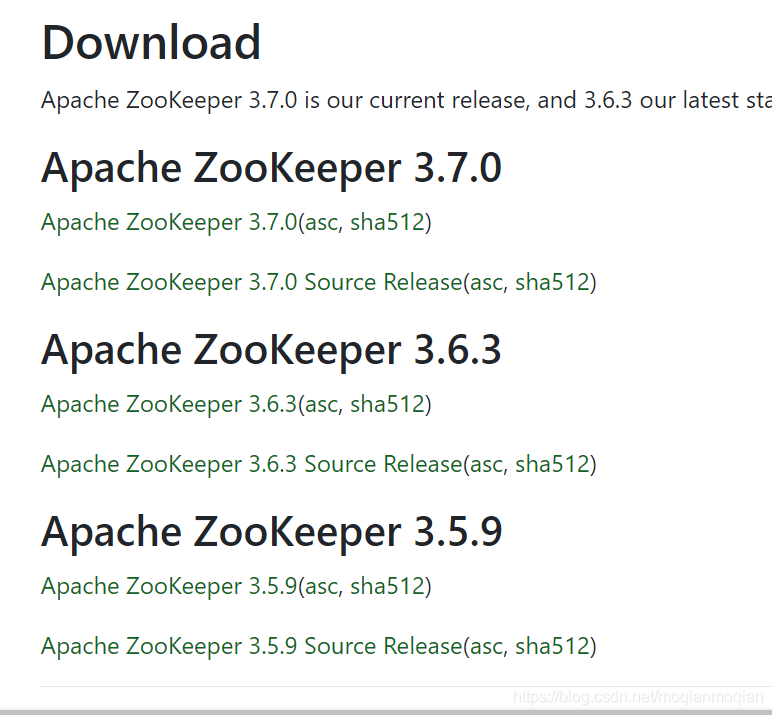
Task: Open asc link for 3.5.9 Source Release
Action: 486,646
